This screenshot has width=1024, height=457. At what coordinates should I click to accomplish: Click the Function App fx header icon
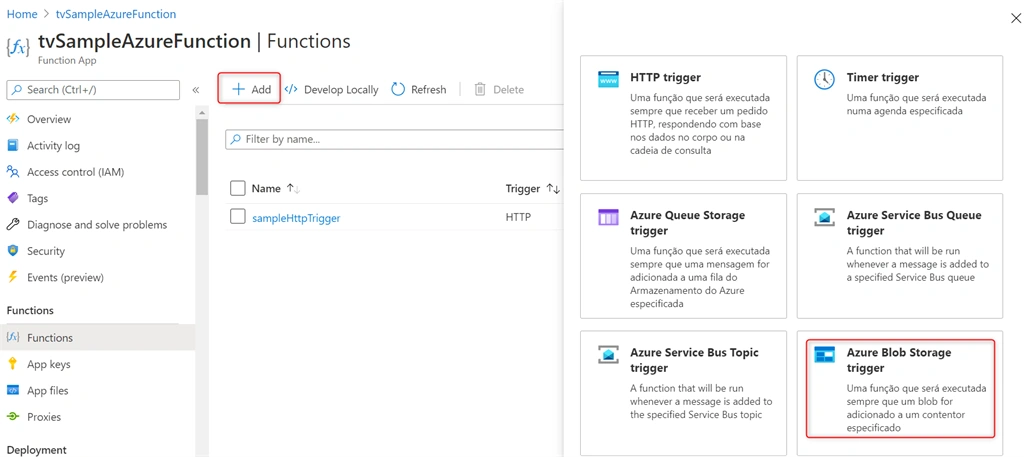click(18, 49)
